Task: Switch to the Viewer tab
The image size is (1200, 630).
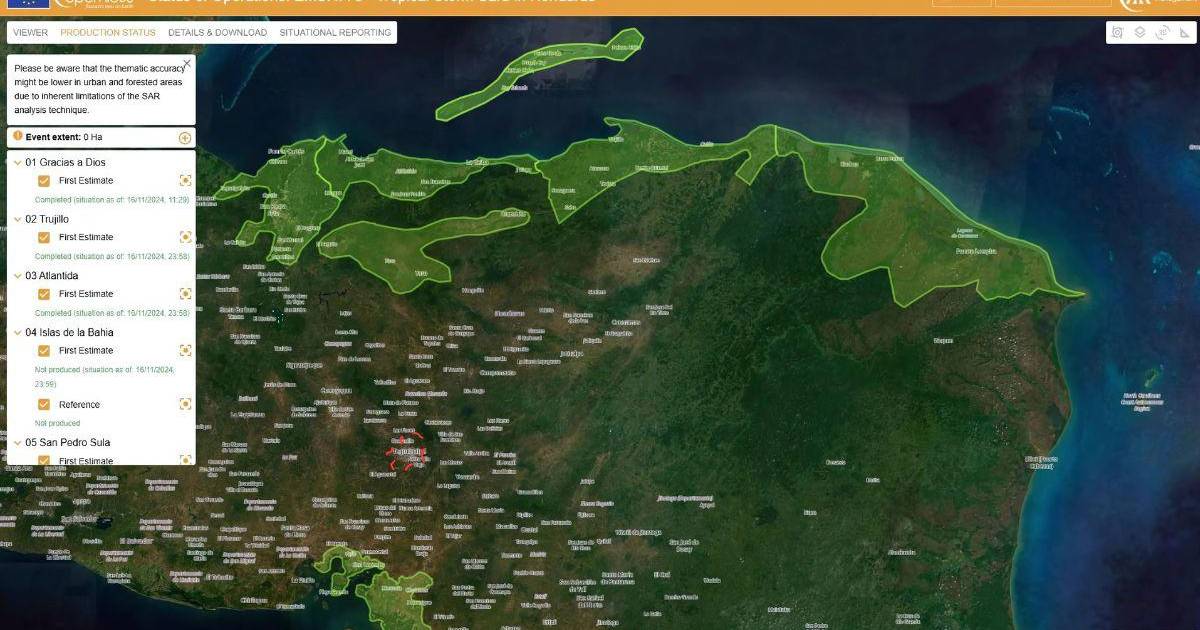Action: point(30,33)
